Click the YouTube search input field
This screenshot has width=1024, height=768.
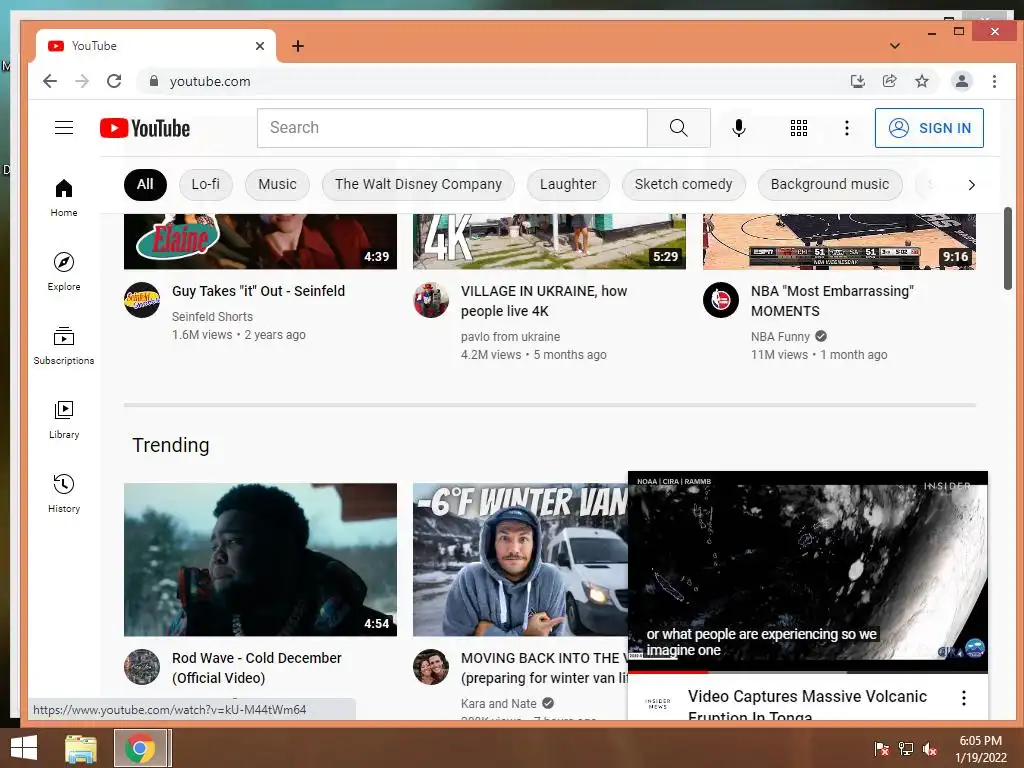(452, 128)
